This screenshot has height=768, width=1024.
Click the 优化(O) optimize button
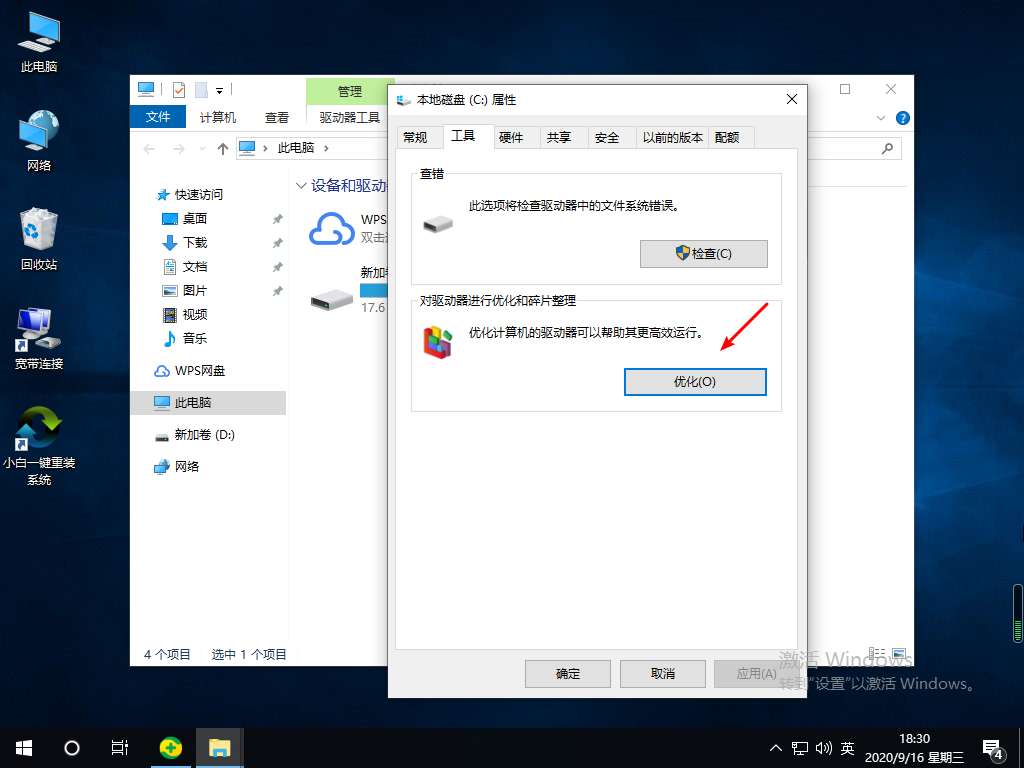(695, 382)
